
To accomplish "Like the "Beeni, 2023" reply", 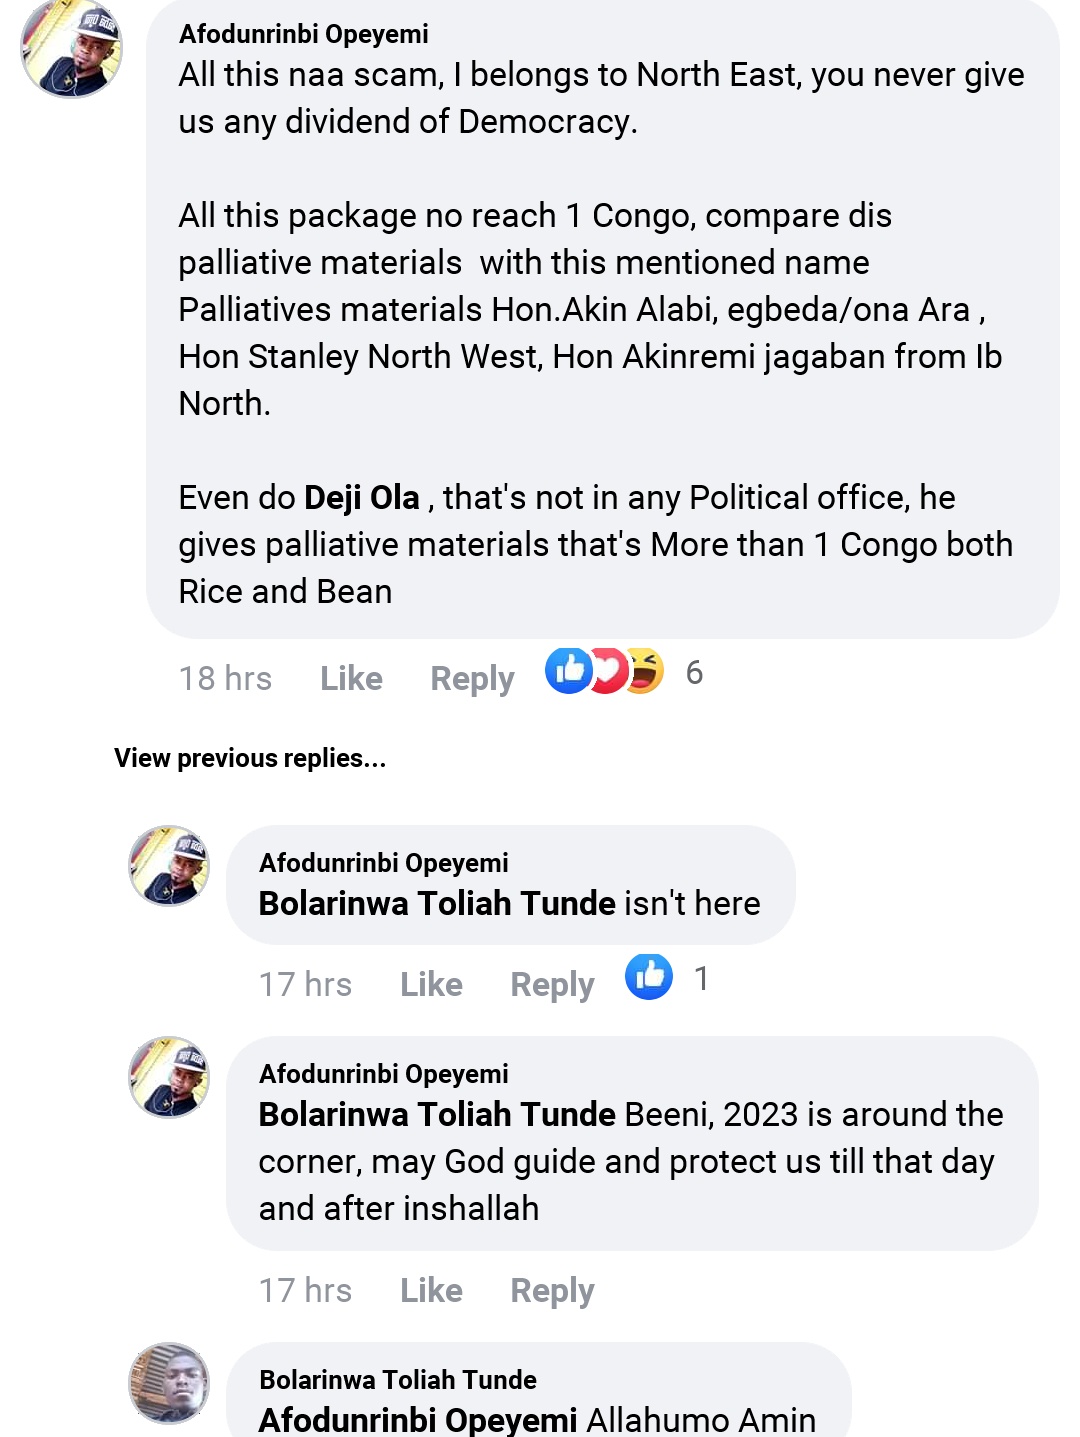I will click(431, 1290).
